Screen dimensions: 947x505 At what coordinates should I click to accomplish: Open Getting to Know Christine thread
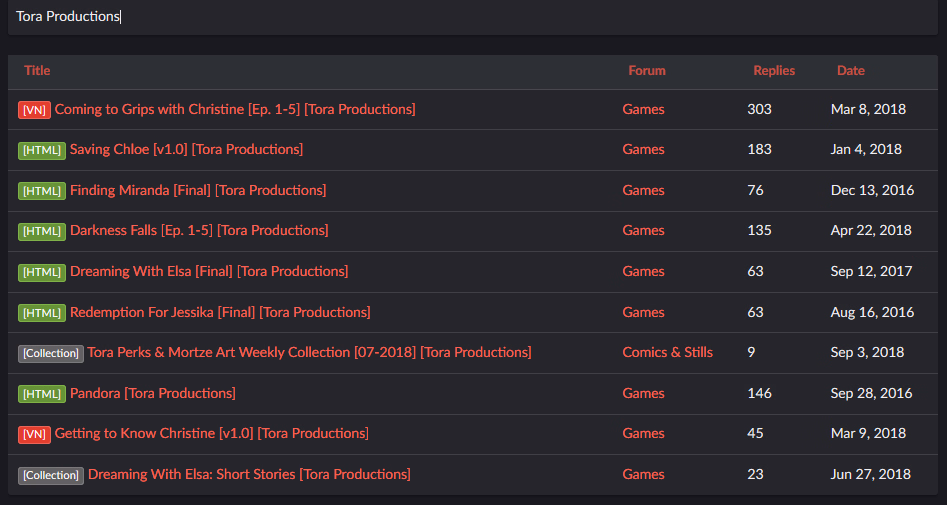[211, 433]
